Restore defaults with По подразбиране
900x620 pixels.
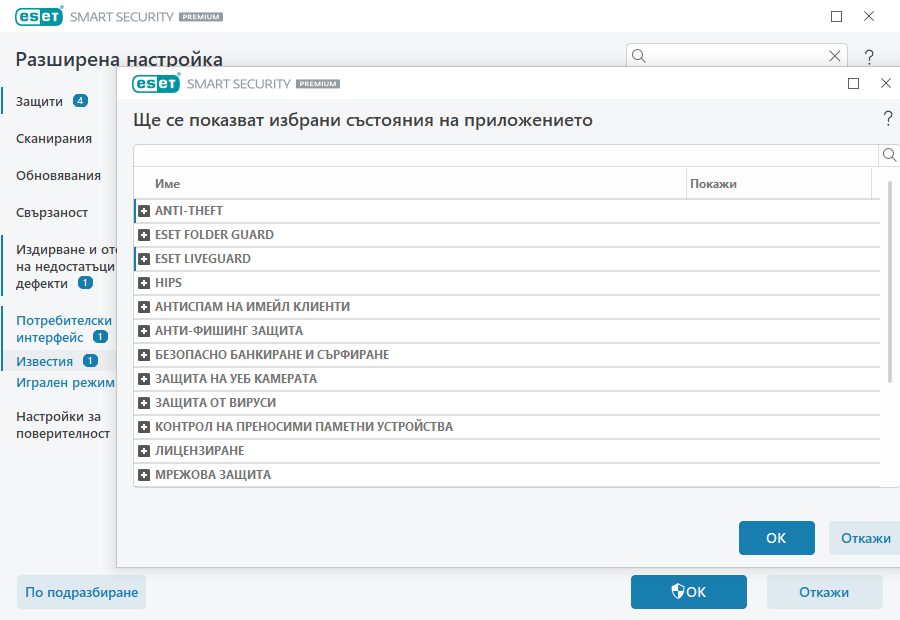click(81, 592)
